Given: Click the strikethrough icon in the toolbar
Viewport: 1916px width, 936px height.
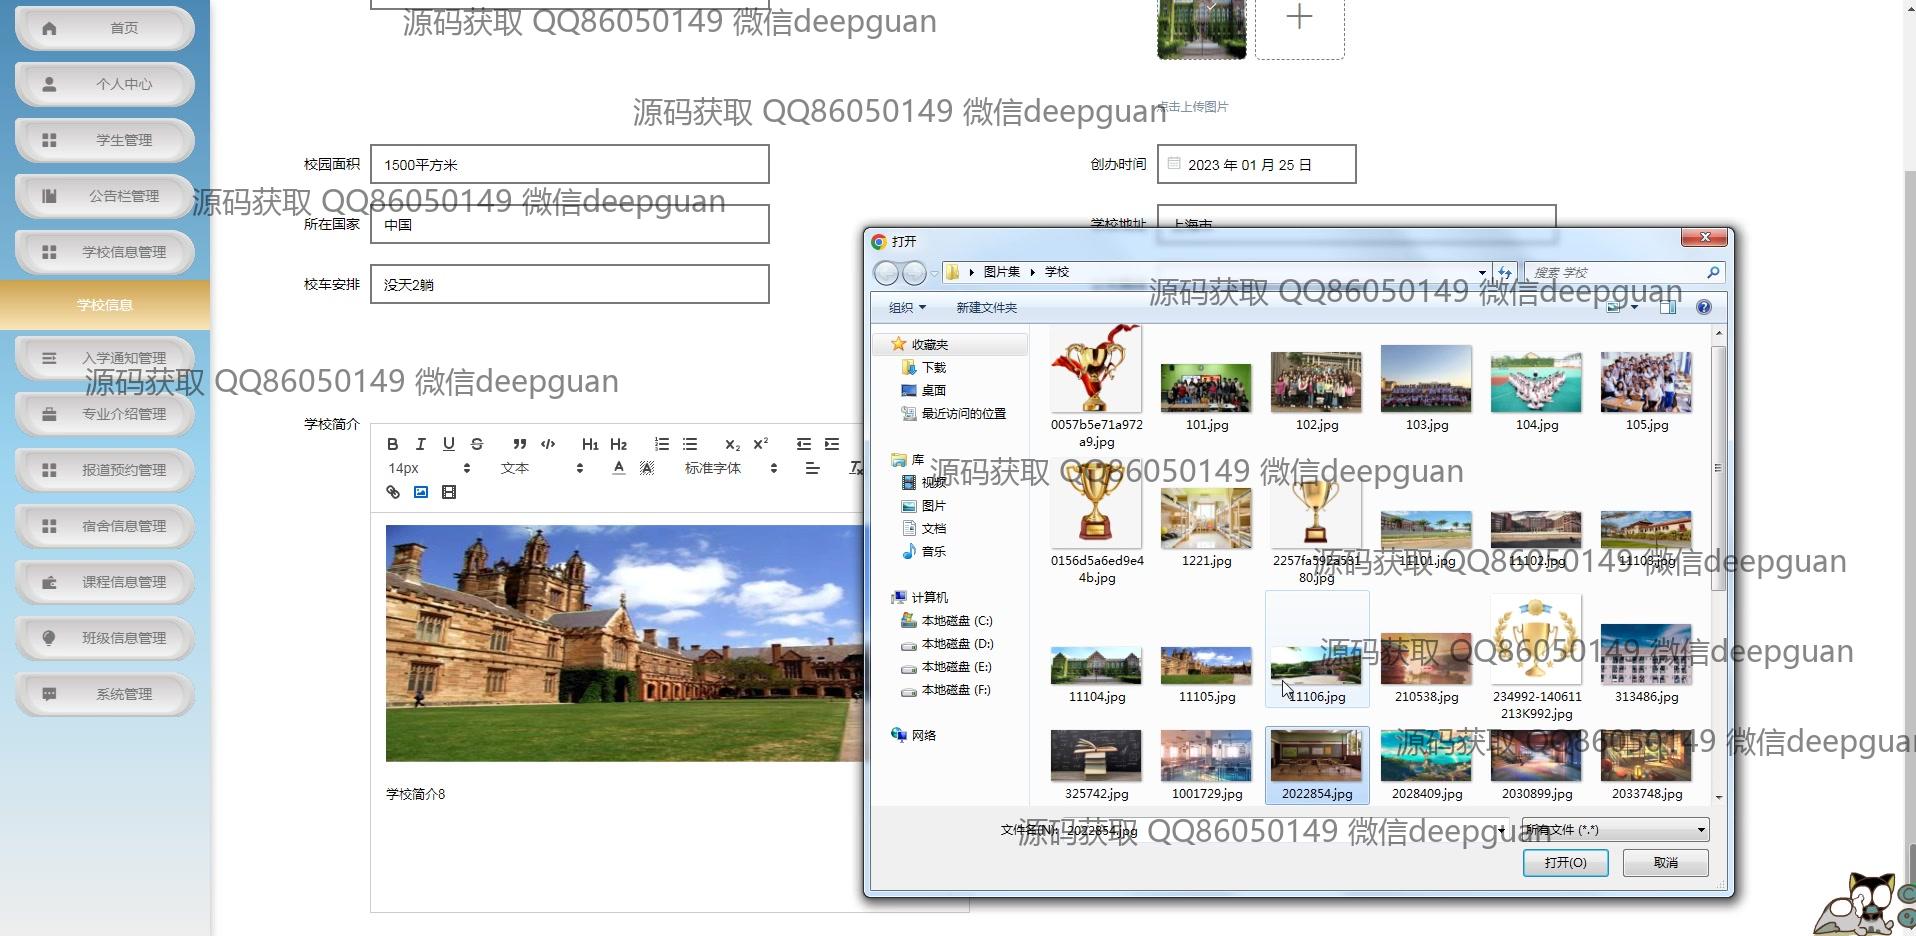Looking at the screenshot, I should click(477, 444).
